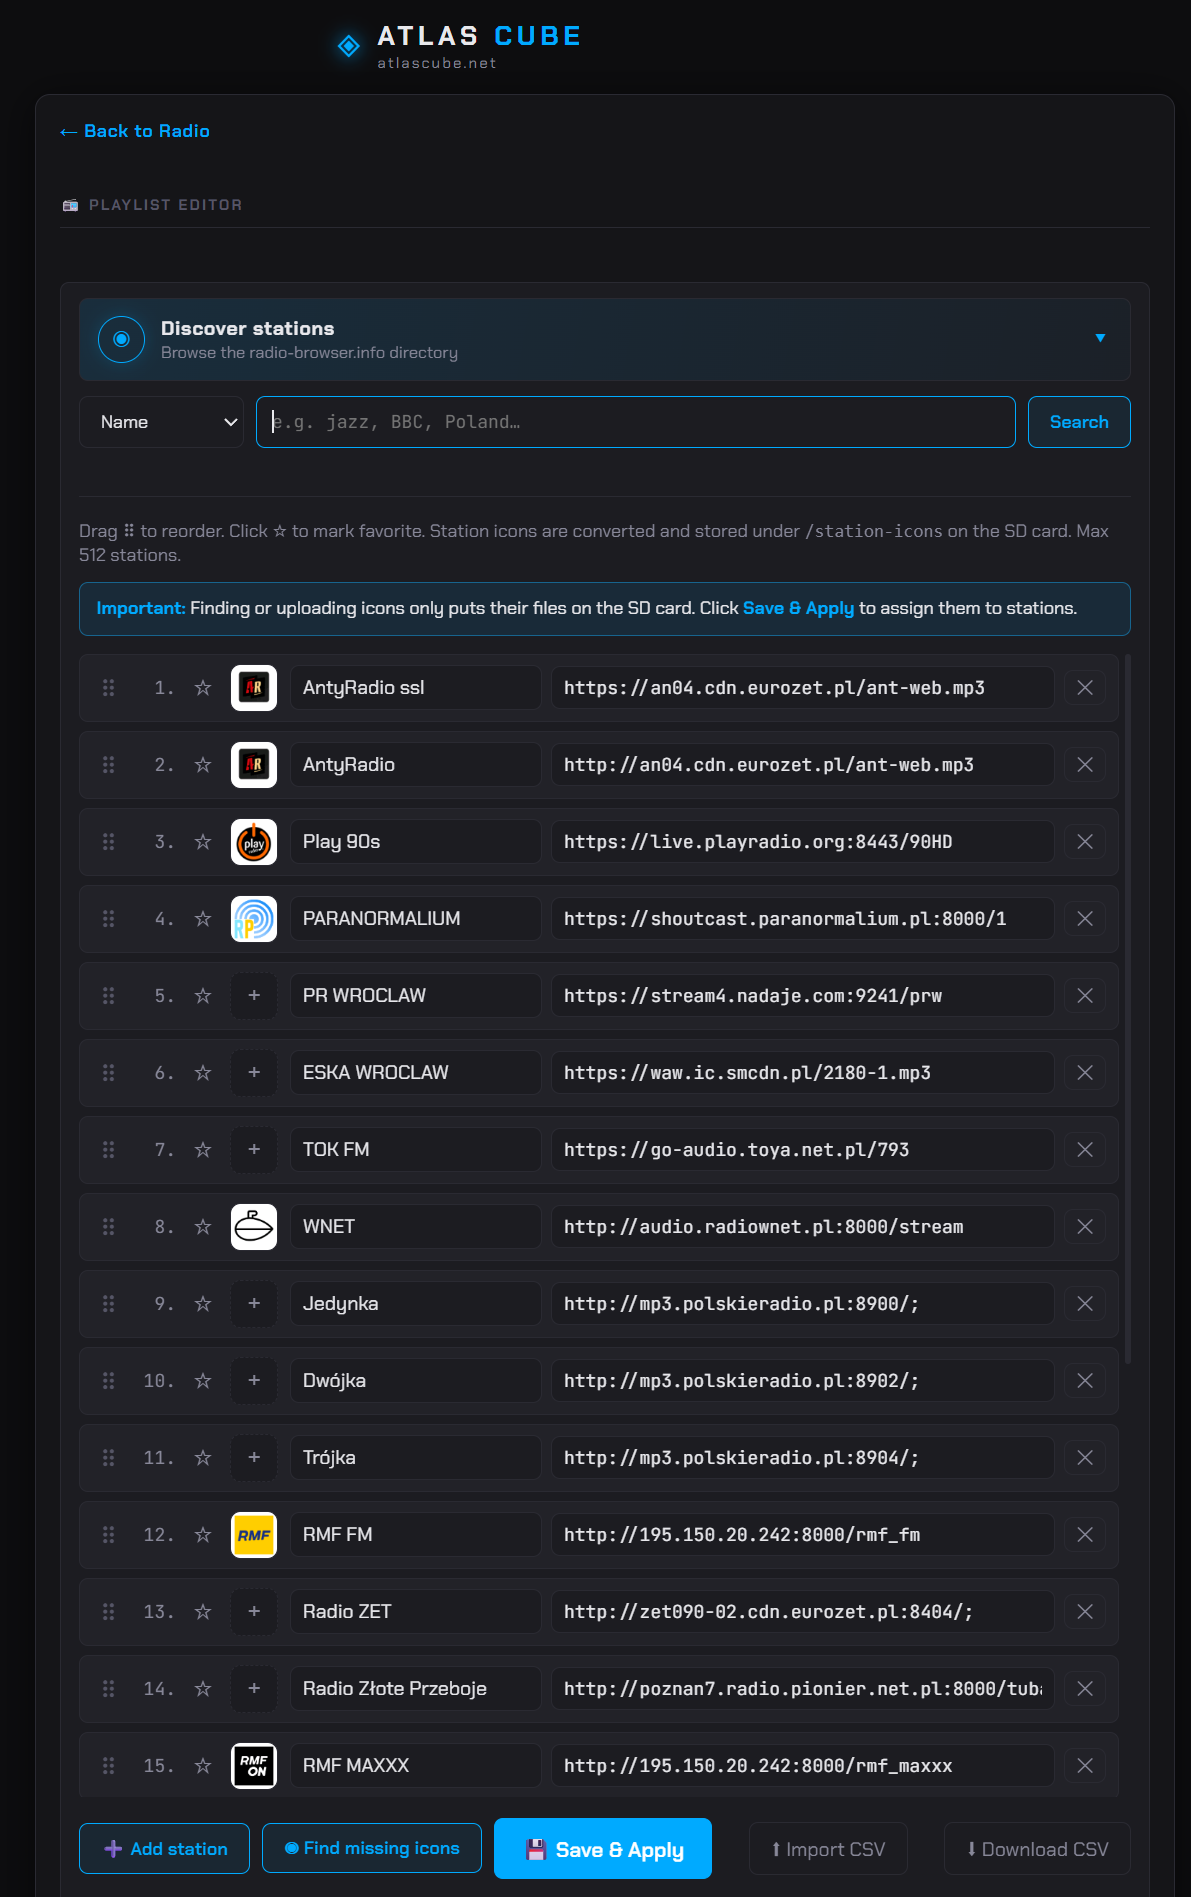Open the Name search-type dropdown
The width and height of the screenshot is (1191, 1897).
coord(161,422)
